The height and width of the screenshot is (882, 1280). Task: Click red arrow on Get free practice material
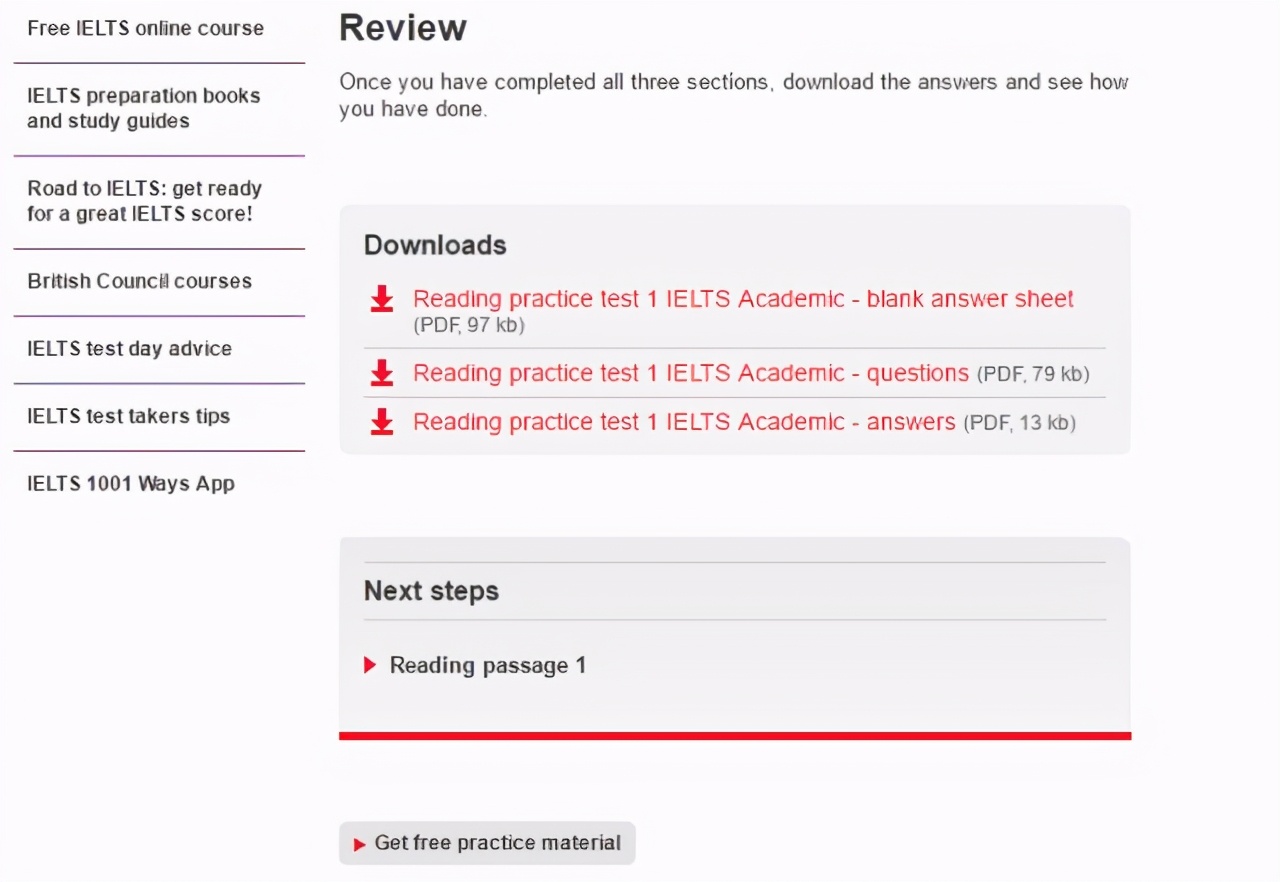[x=360, y=844]
